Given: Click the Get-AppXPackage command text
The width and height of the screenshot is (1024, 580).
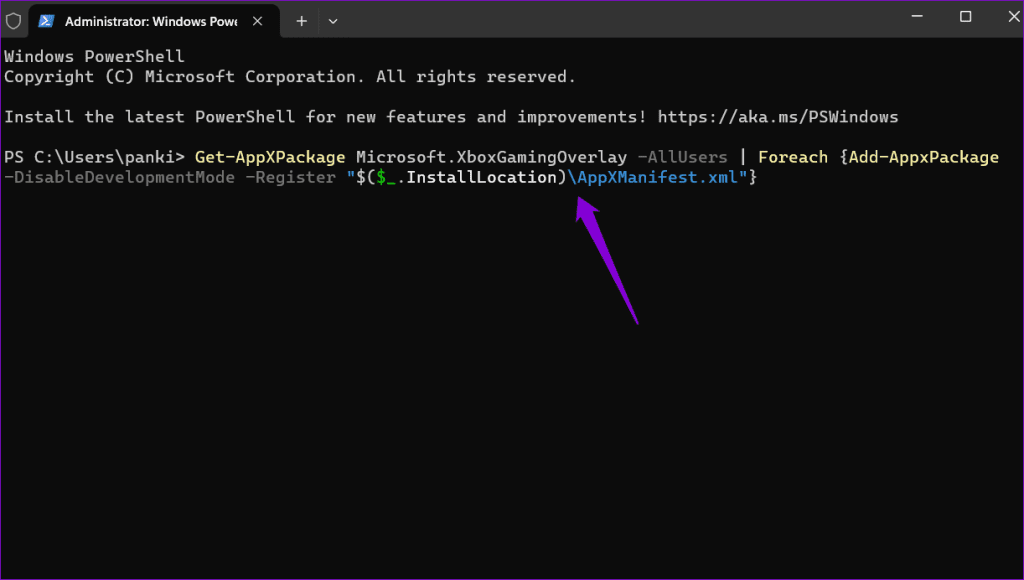Looking at the screenshot, I should (270, 157).
